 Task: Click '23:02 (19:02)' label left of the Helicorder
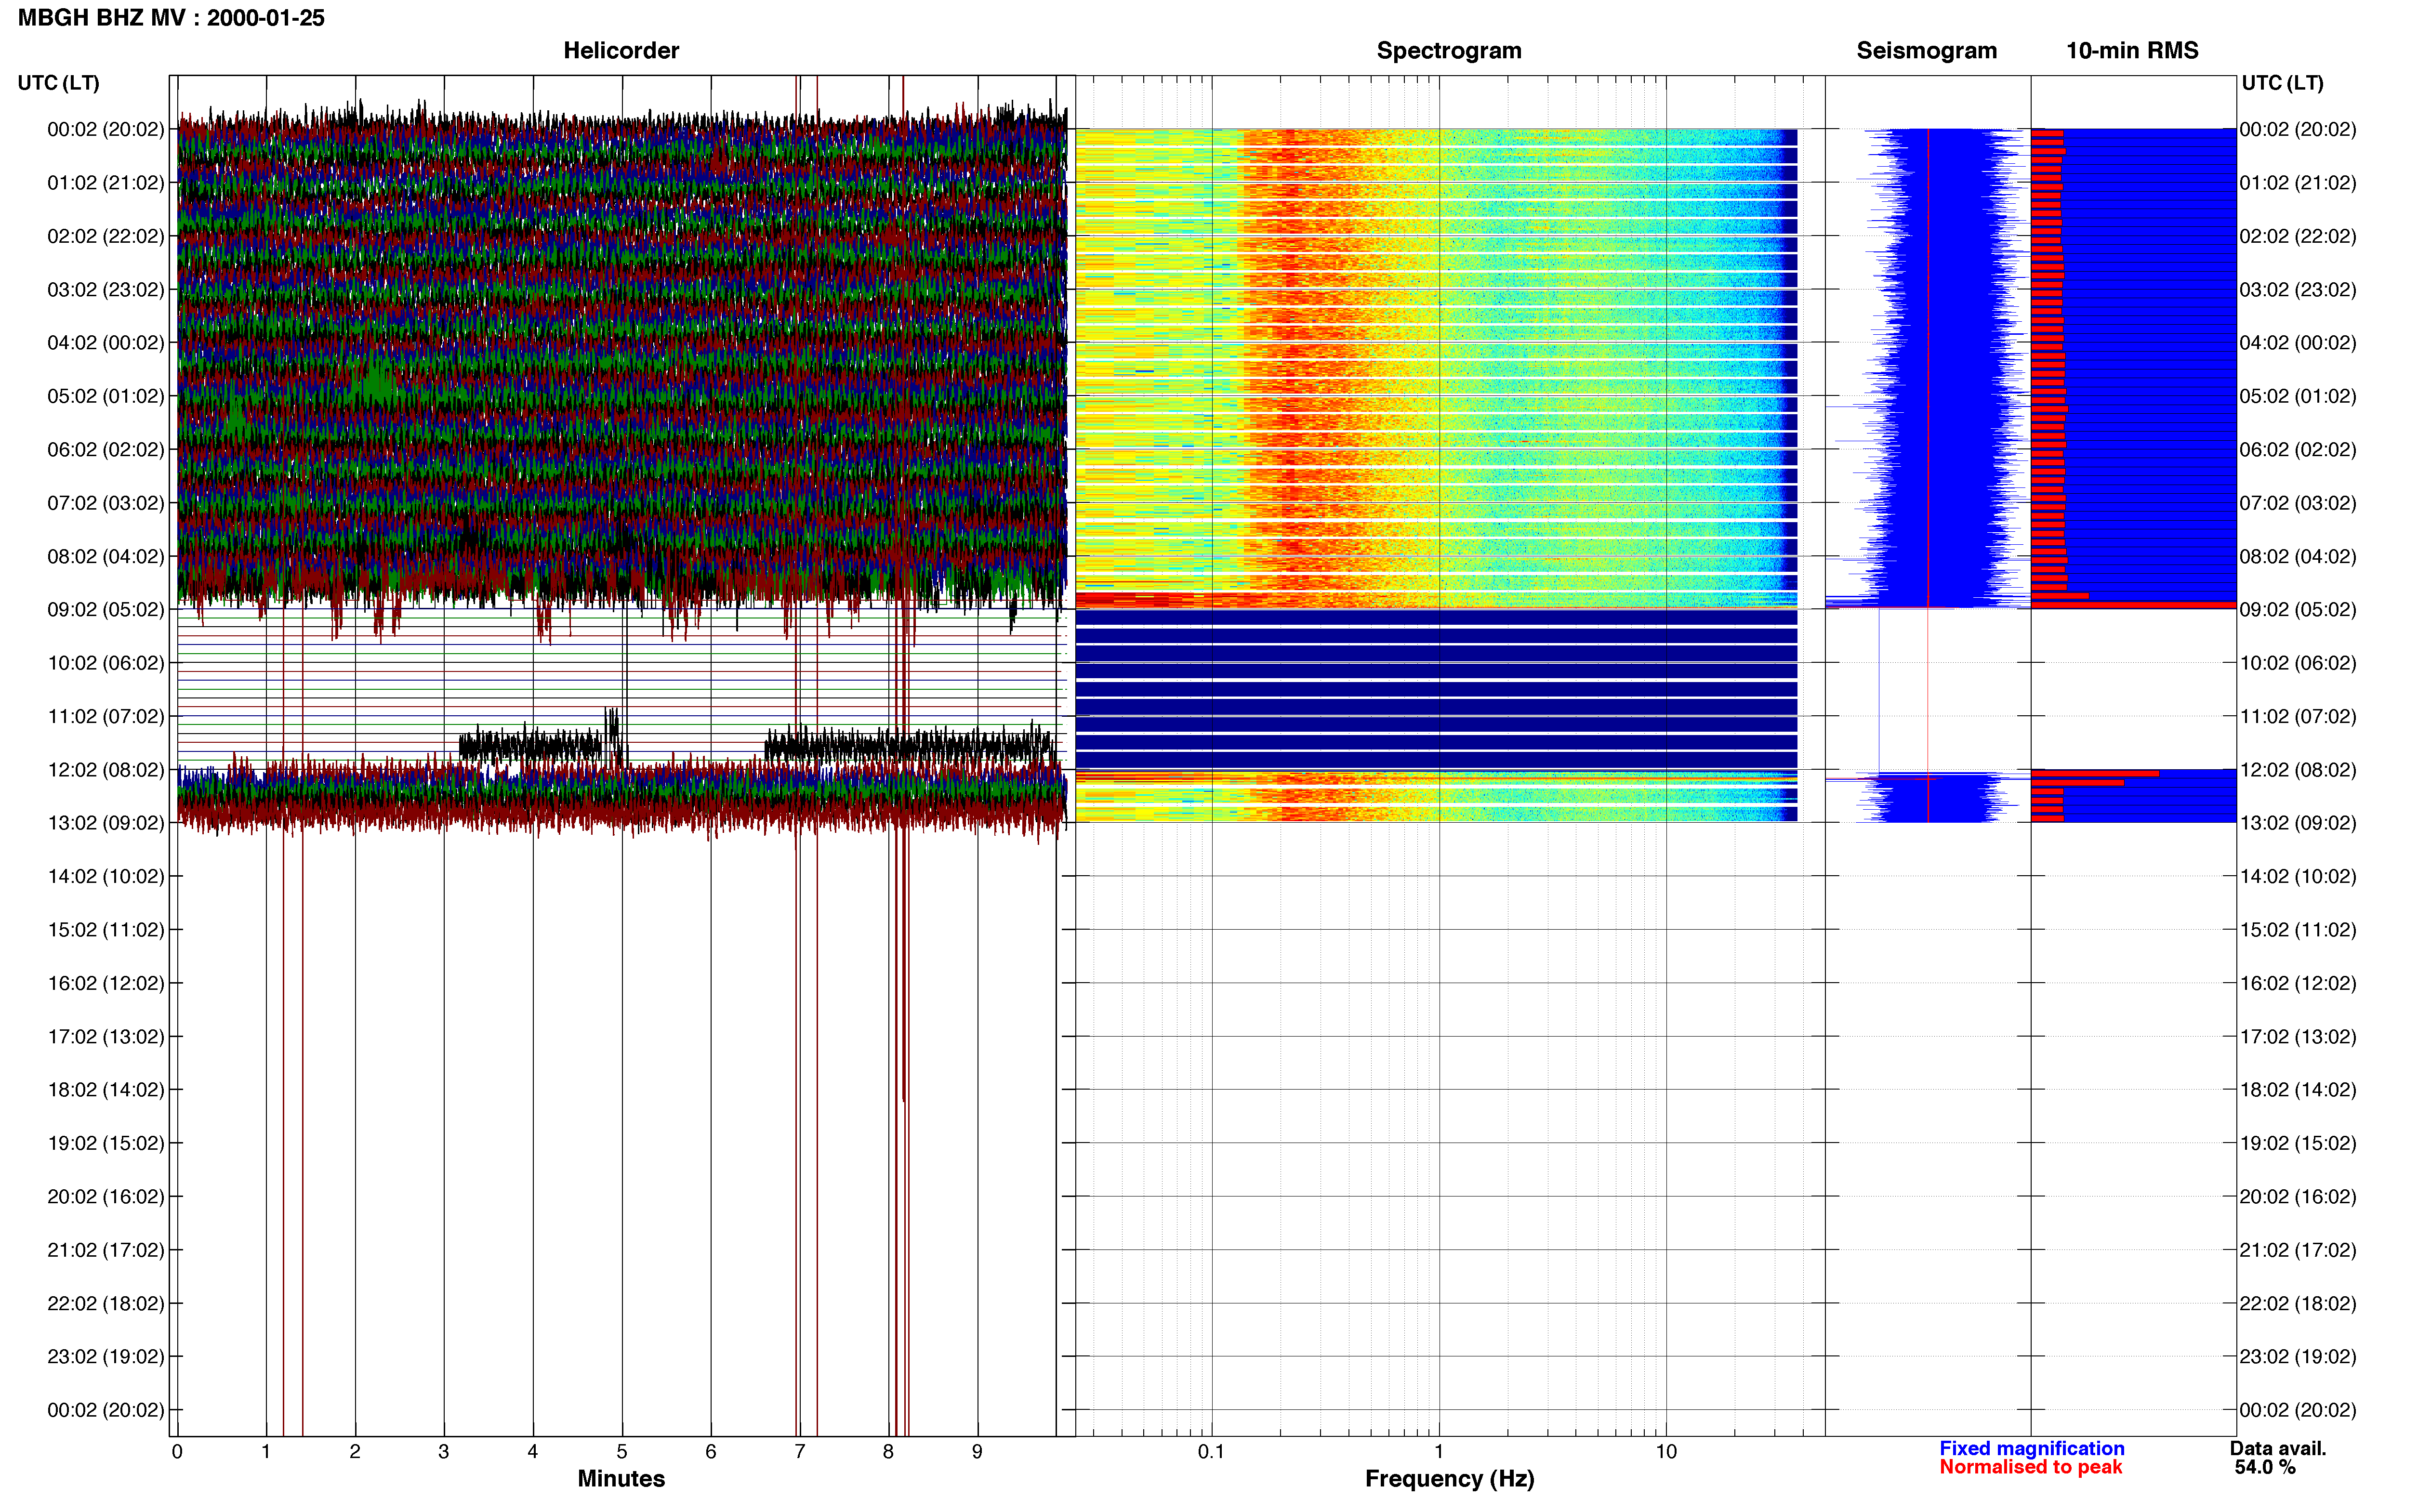pos(105,1357)
